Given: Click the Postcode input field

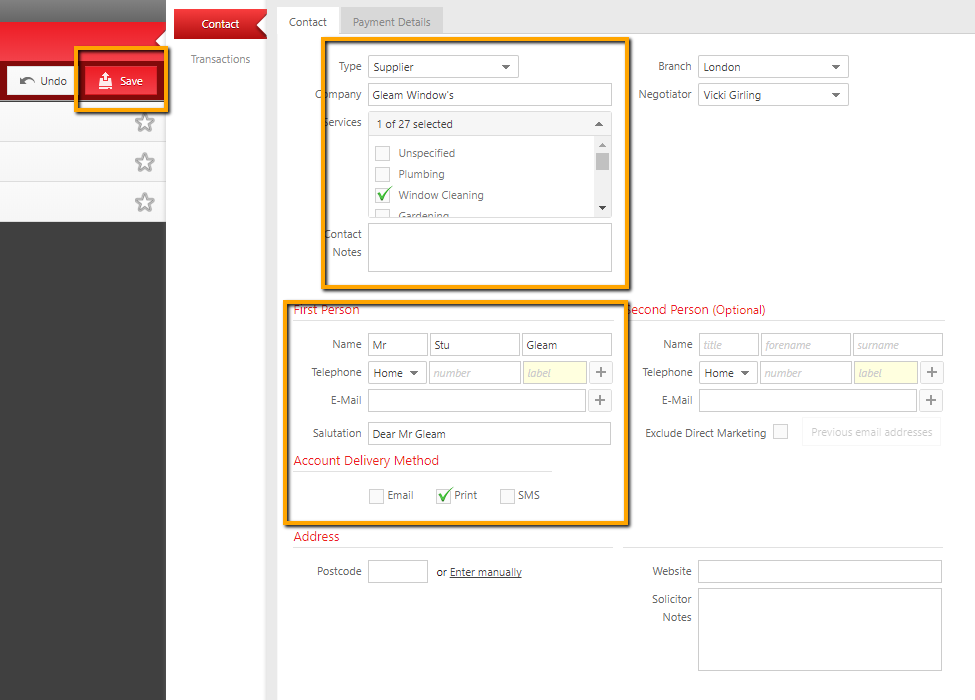Looking at the screenshot, I should click(397, 571).
